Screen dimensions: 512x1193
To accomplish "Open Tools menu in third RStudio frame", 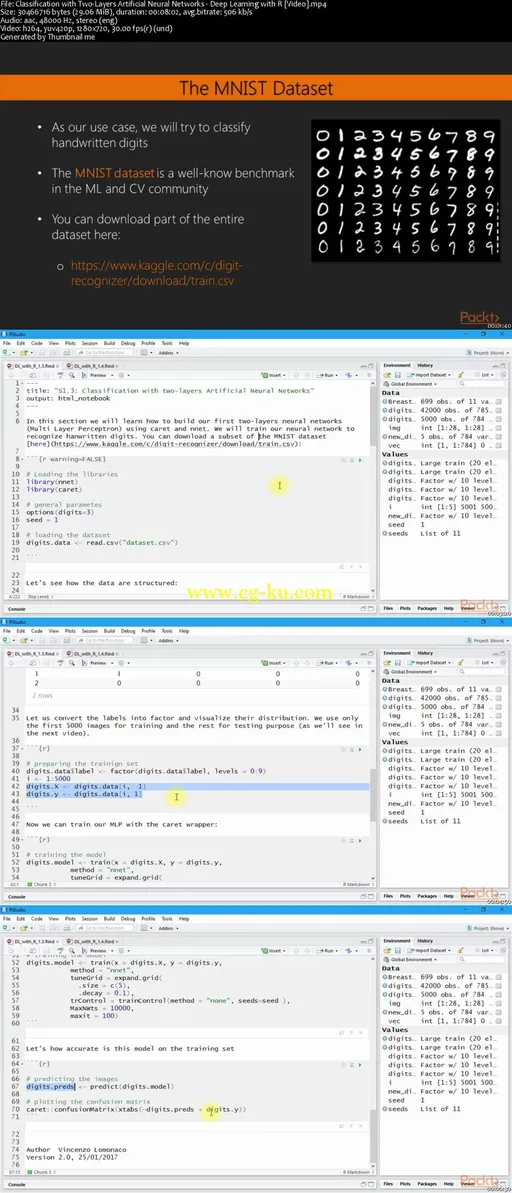I will [x=167, y=918].
